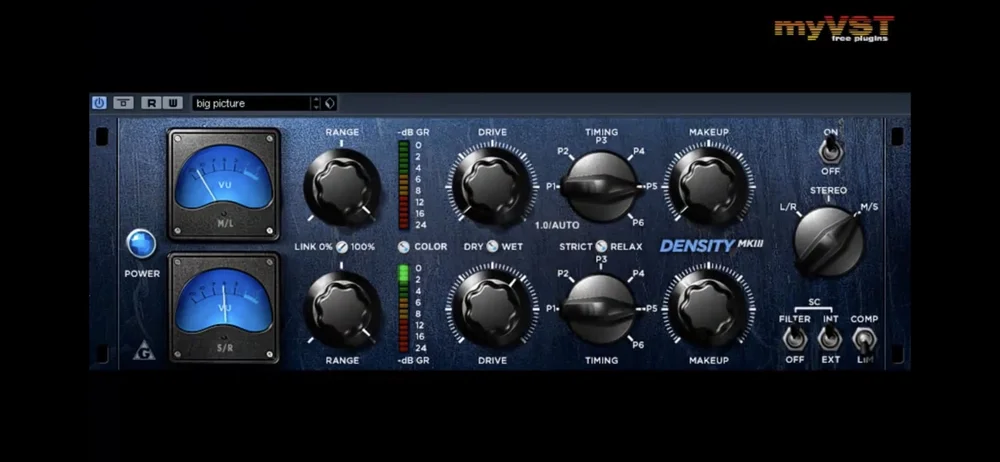
Task: Open the 'big picture' preset field
Action: pyautogui.click(x=251, y=103)
